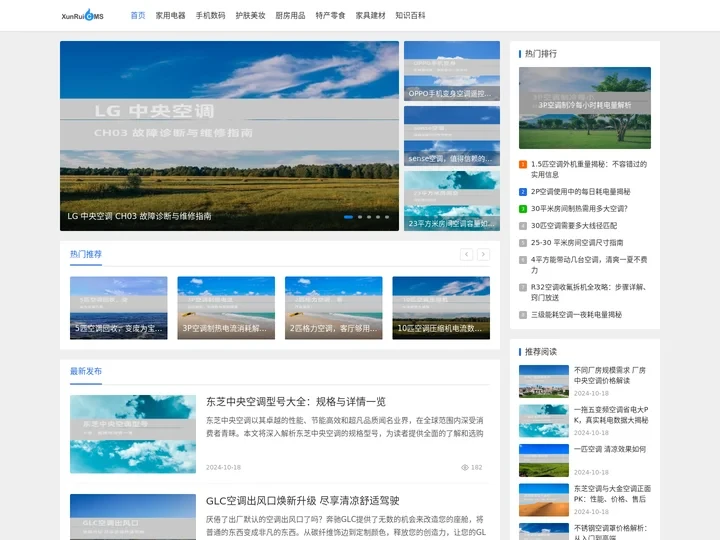Switch to the 知识百科 section
Screen dimensions: 720x540
[x=410, y=16]
